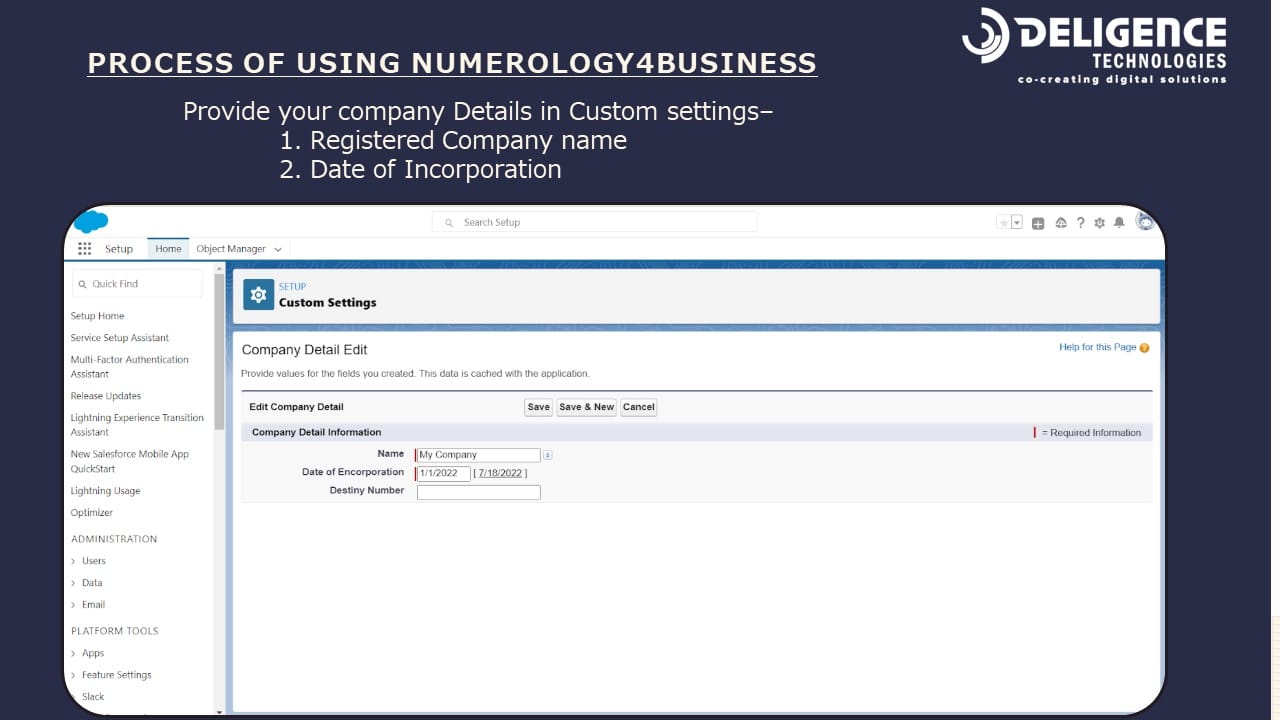Click the favorites star icon
This screenshot has height=720, width=1280.
tap(1003, 223)
